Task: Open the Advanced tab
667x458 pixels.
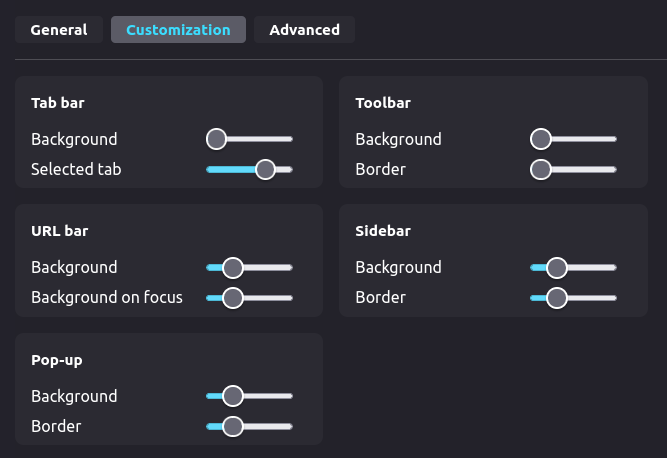Action: click(x=304, y=30)
